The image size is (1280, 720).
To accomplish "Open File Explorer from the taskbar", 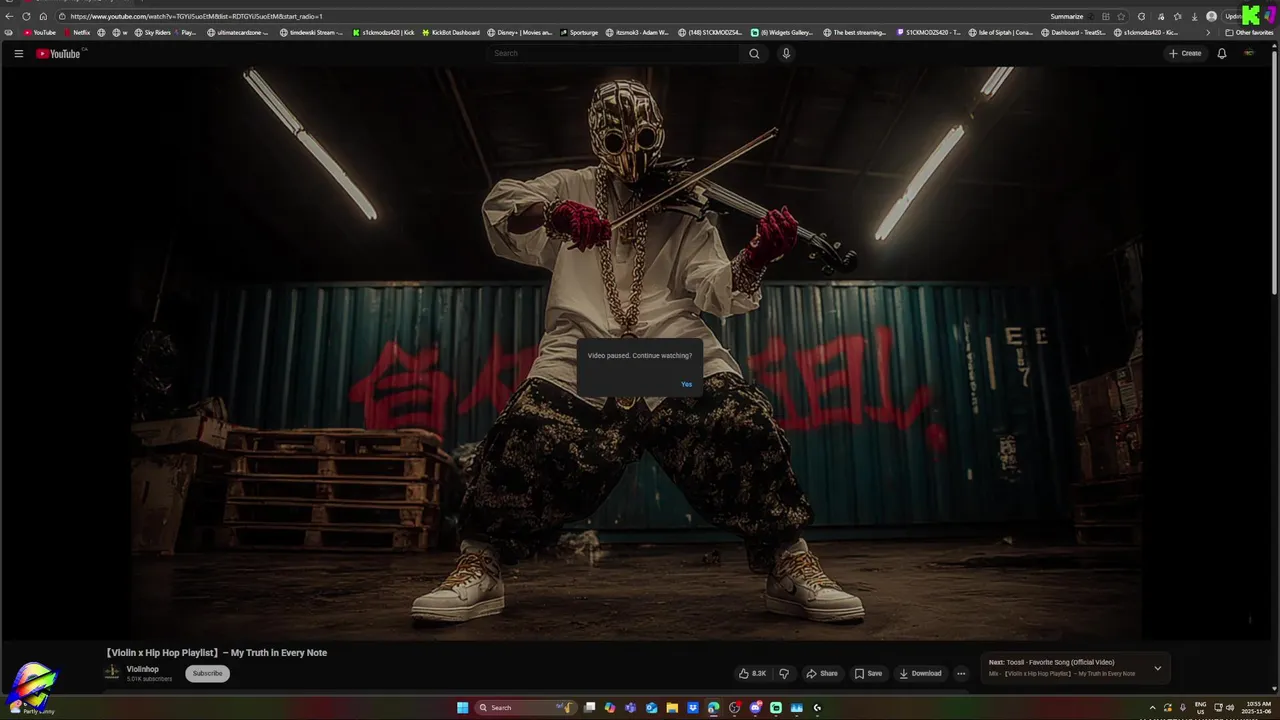I will [672, 708].
